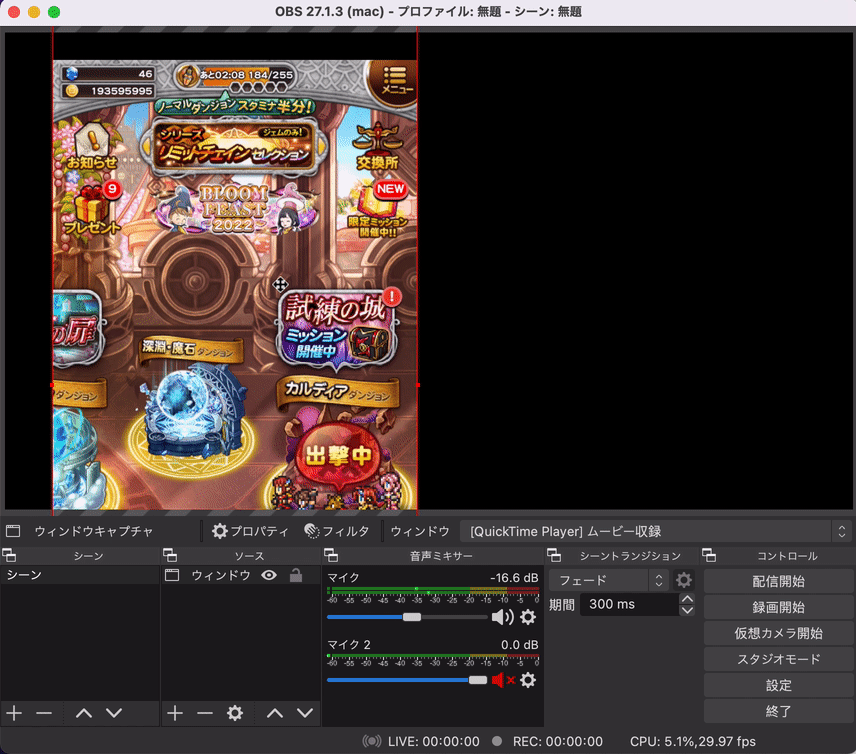Move scene up in the シーン list
This screenshot has height=754, width=856.
(x=84, y=713)
